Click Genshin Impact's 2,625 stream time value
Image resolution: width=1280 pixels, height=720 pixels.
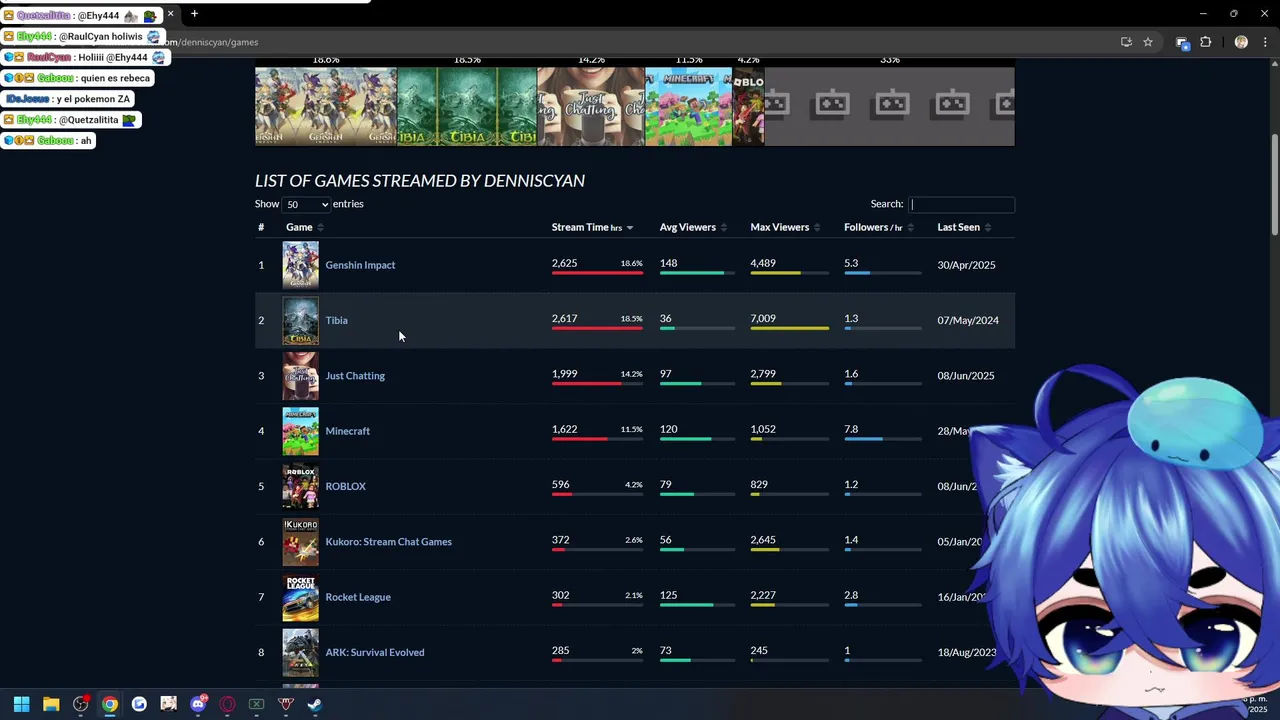click(564, 264)
